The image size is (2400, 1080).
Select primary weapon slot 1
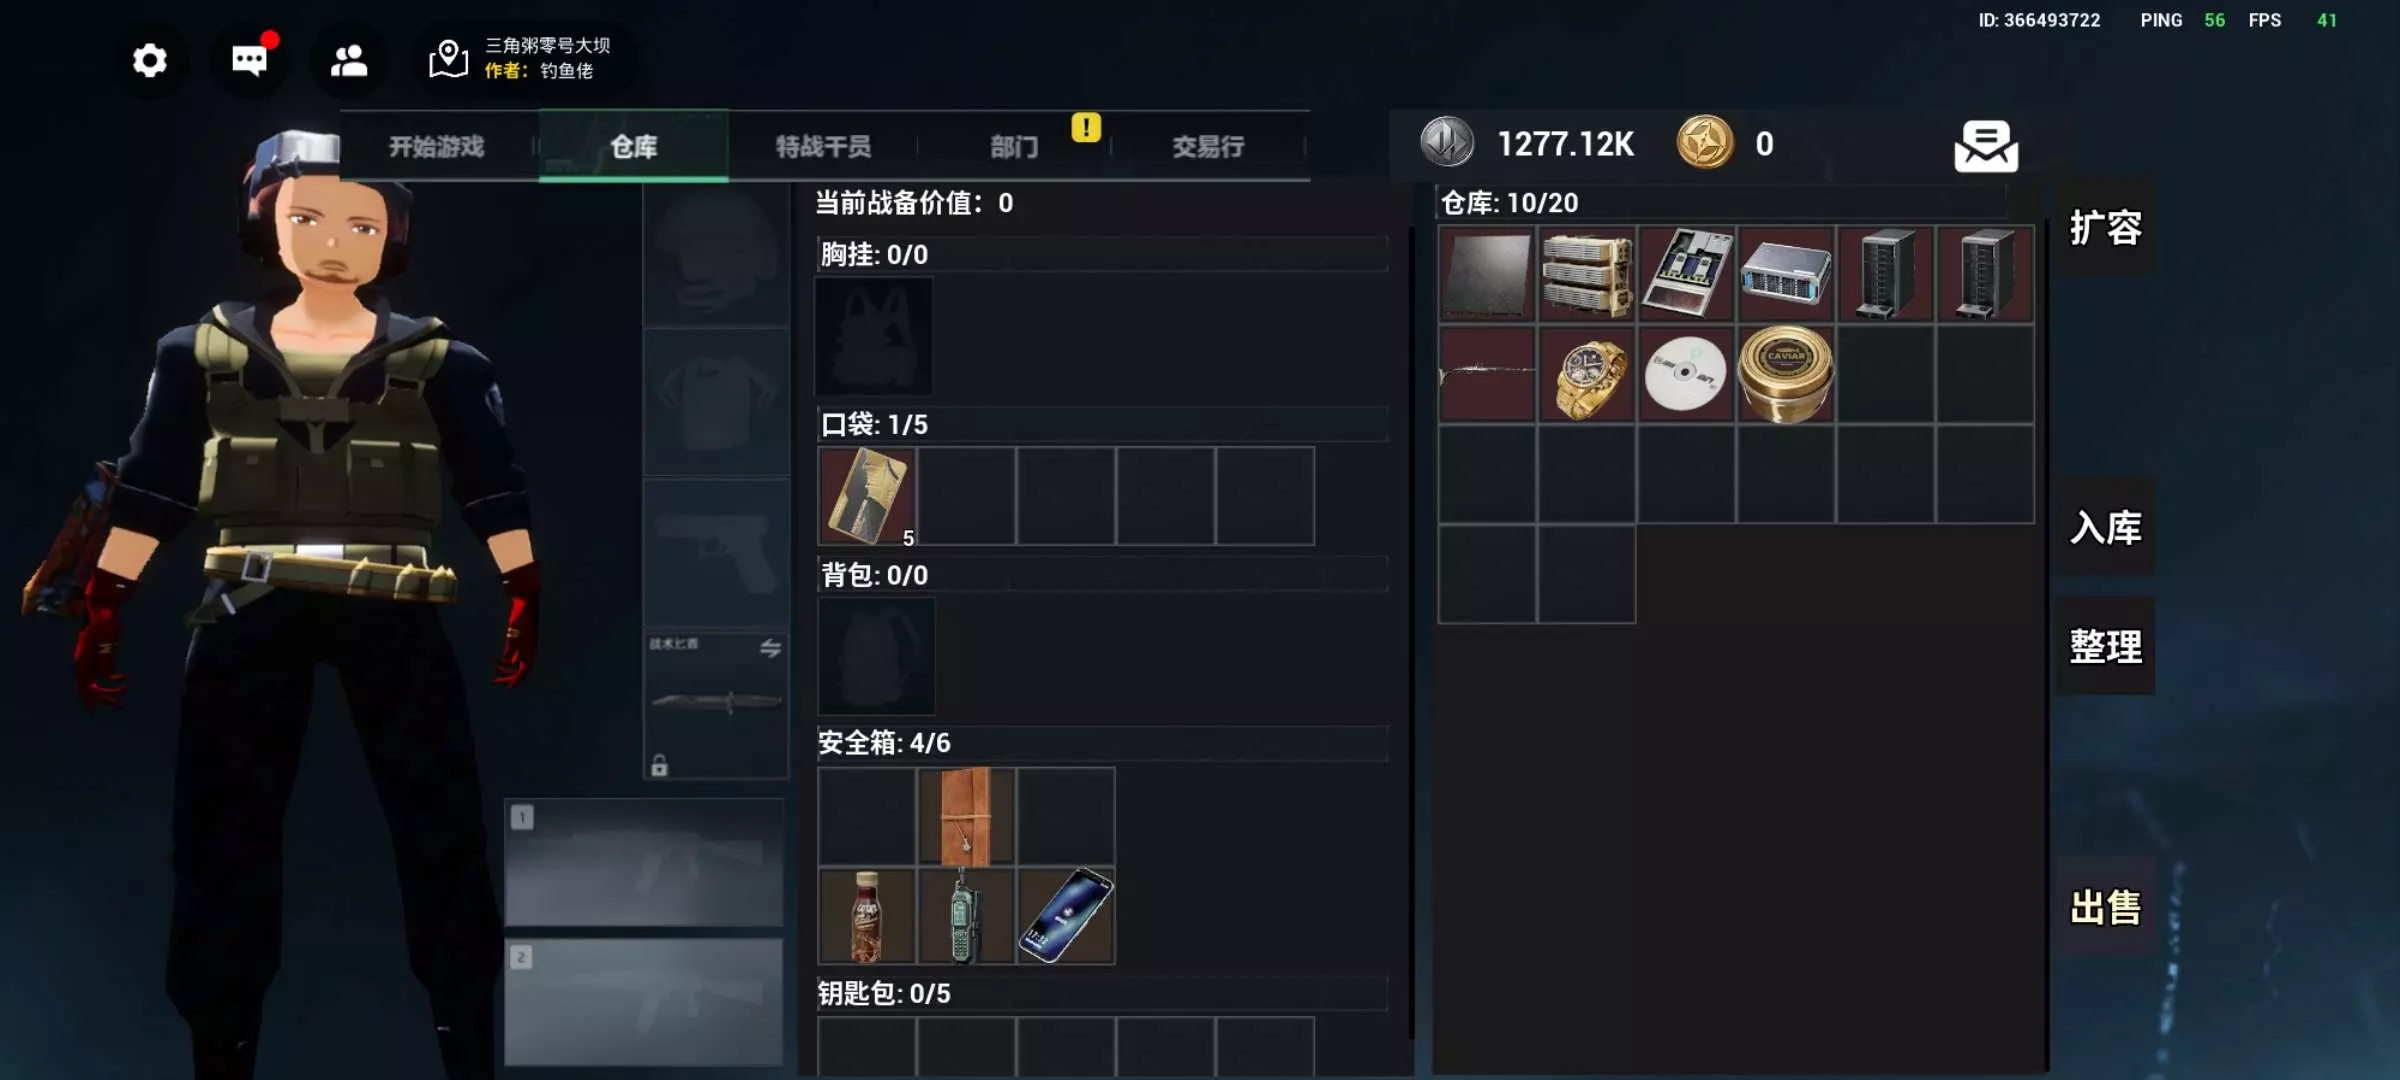(644, 863)
